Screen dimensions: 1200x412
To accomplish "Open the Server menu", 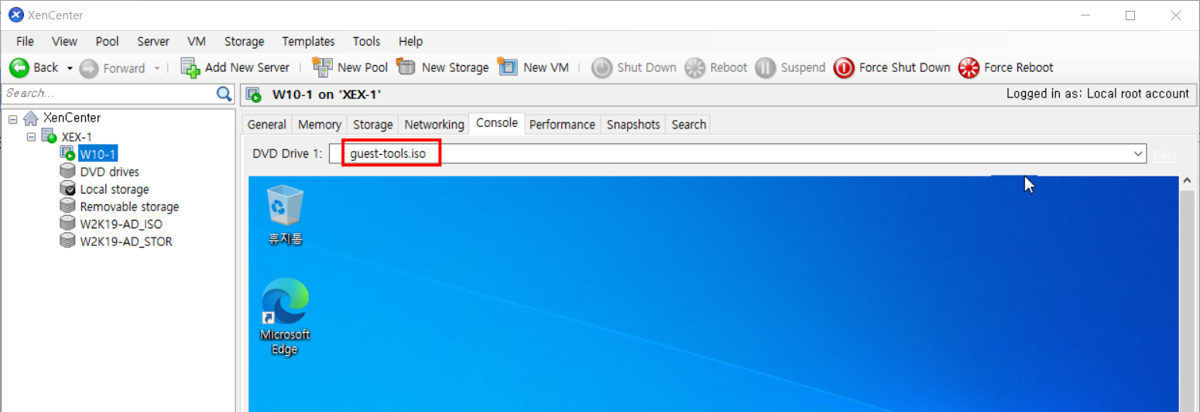I will coord(153,41).
